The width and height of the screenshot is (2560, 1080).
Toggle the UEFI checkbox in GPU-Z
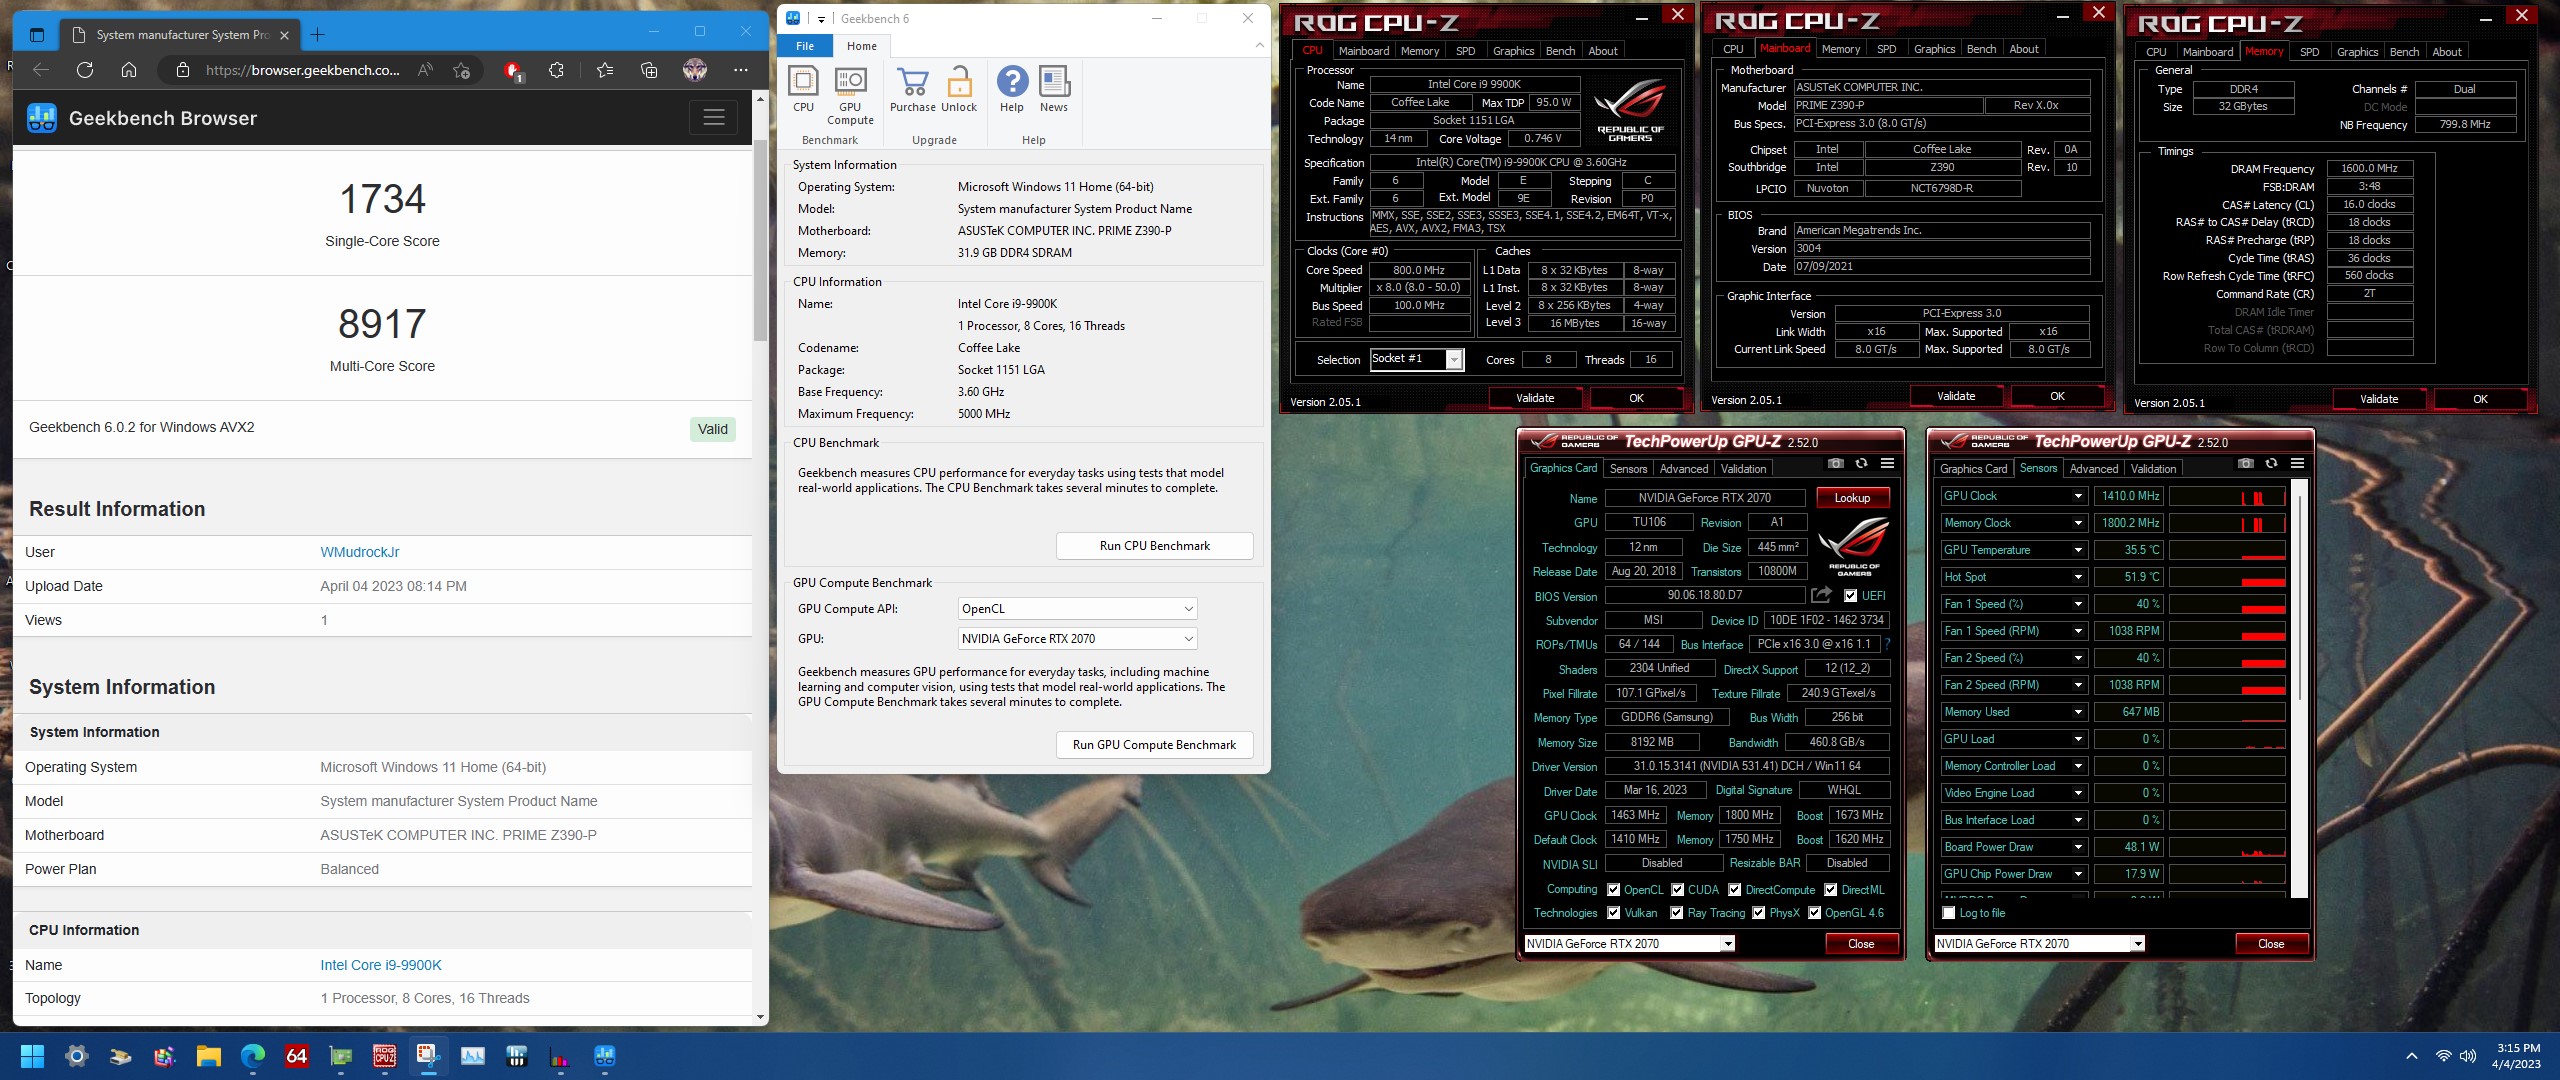pyautogui.click(x=1850, y=596)
